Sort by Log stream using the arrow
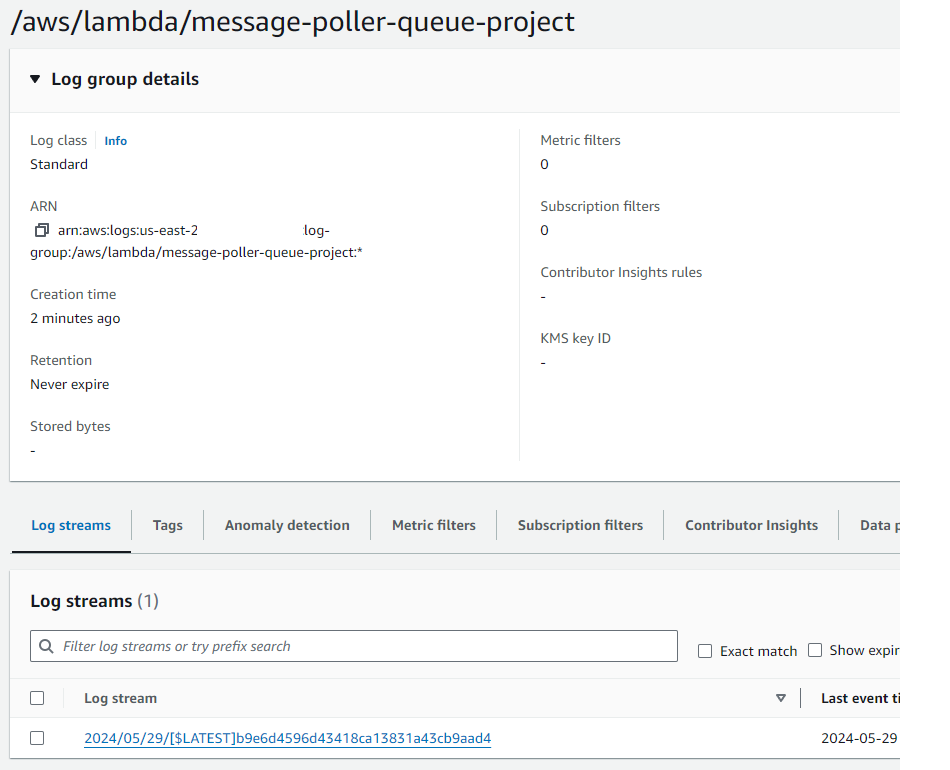The width and height of the screenshot is (950, 770). point(781,699)
